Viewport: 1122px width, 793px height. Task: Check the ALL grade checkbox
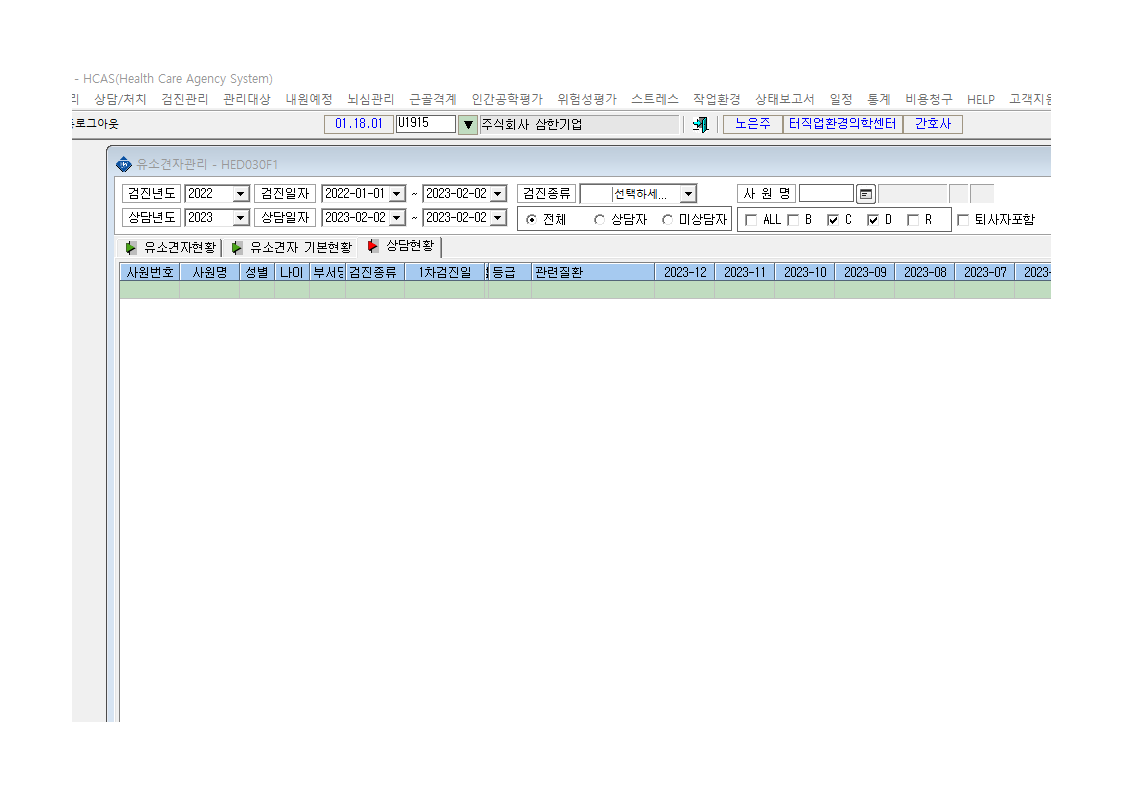[751, 220]
